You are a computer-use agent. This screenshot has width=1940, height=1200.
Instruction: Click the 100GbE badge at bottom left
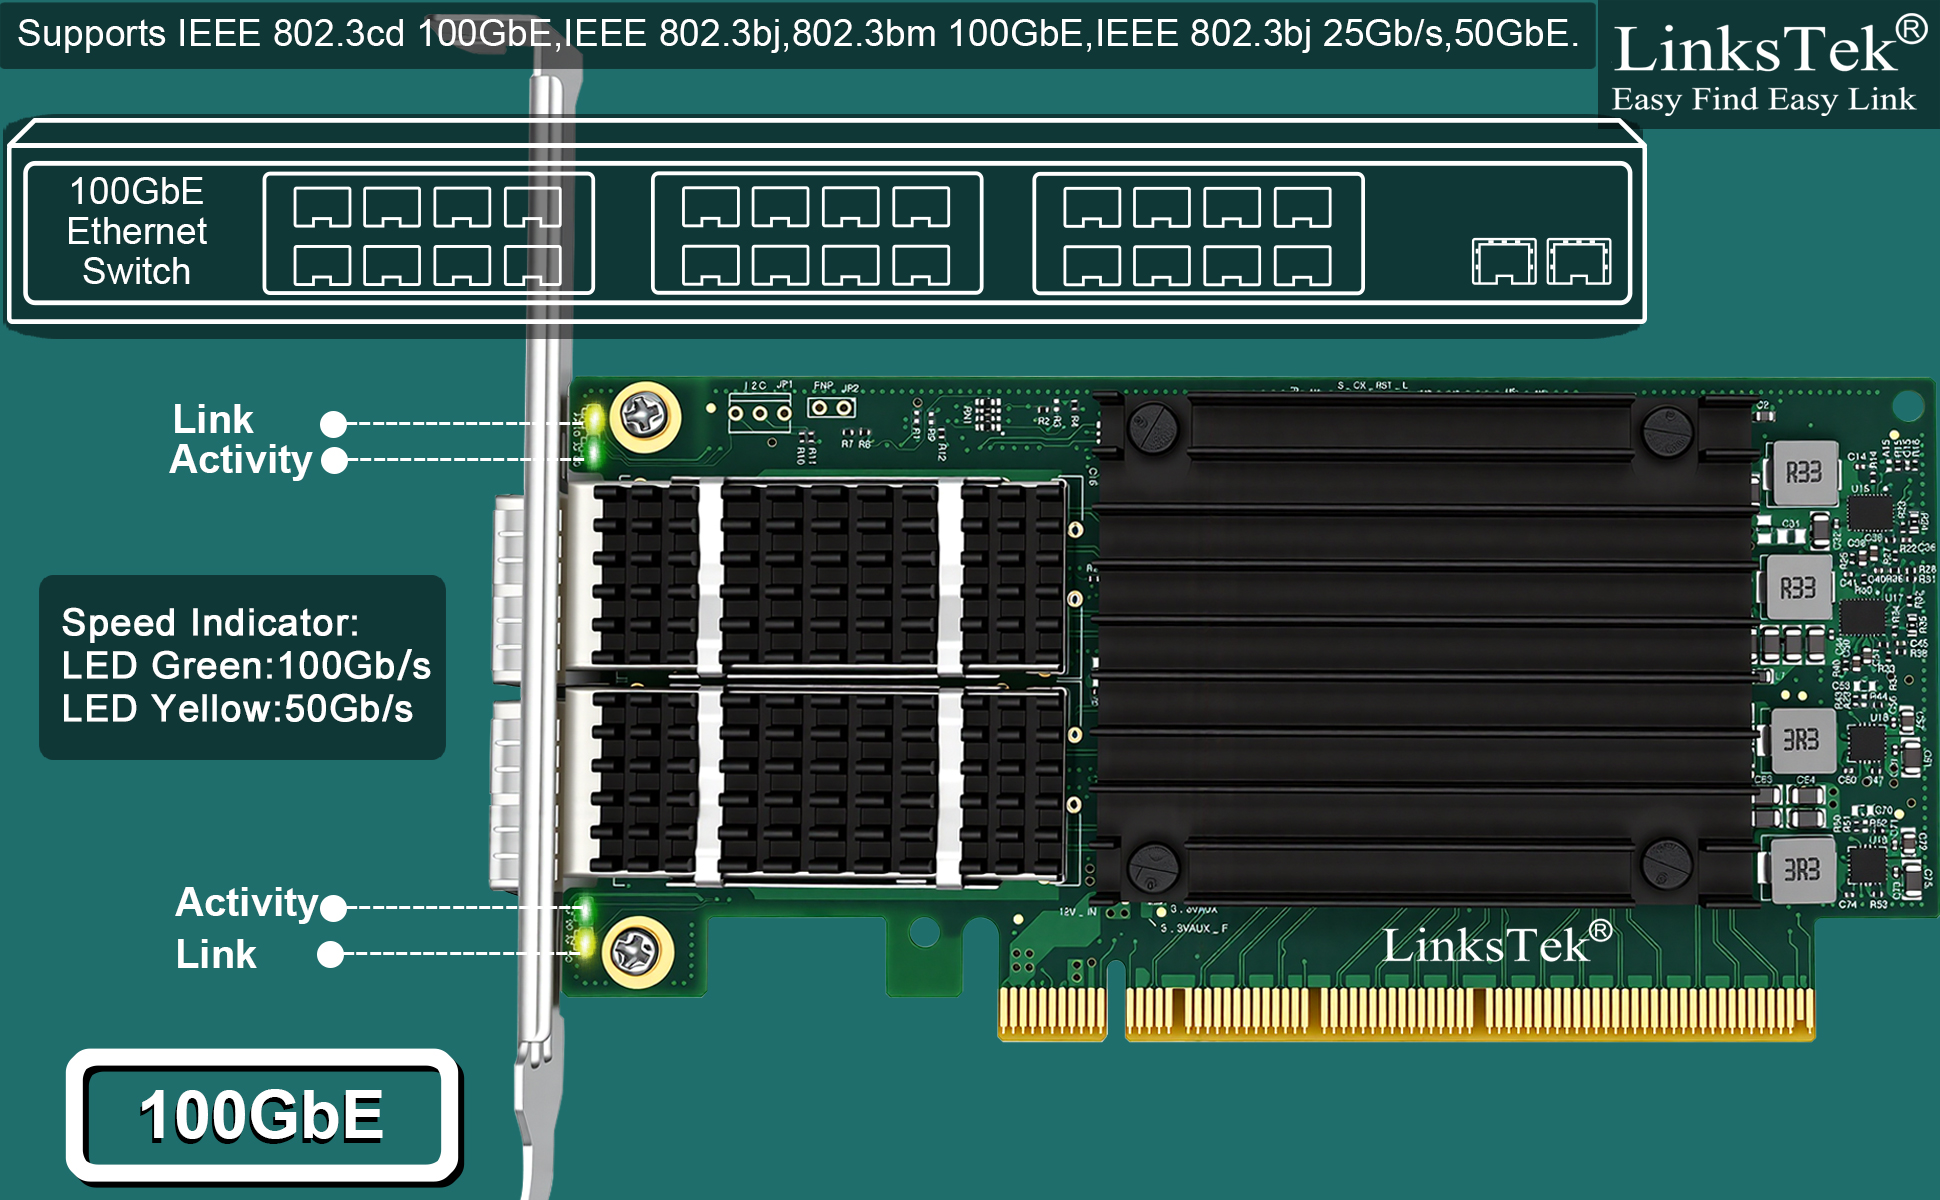(263, 1116)
